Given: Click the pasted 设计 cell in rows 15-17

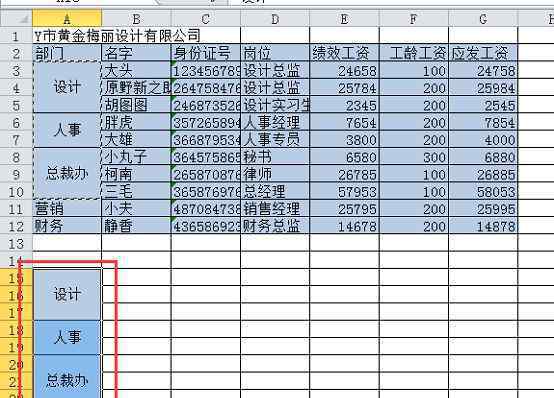Looking at the screenshot, I should click(x=67, y=294).
